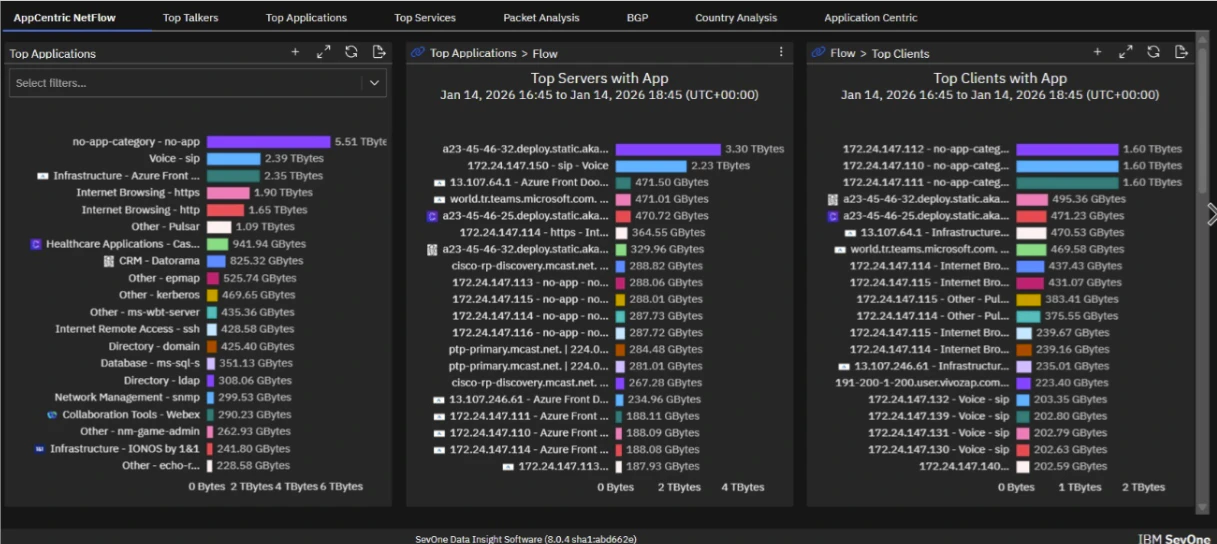This screenshot has height=544, width=1217.
Task: Switch to the BGP tab
Action: point(637,17)
